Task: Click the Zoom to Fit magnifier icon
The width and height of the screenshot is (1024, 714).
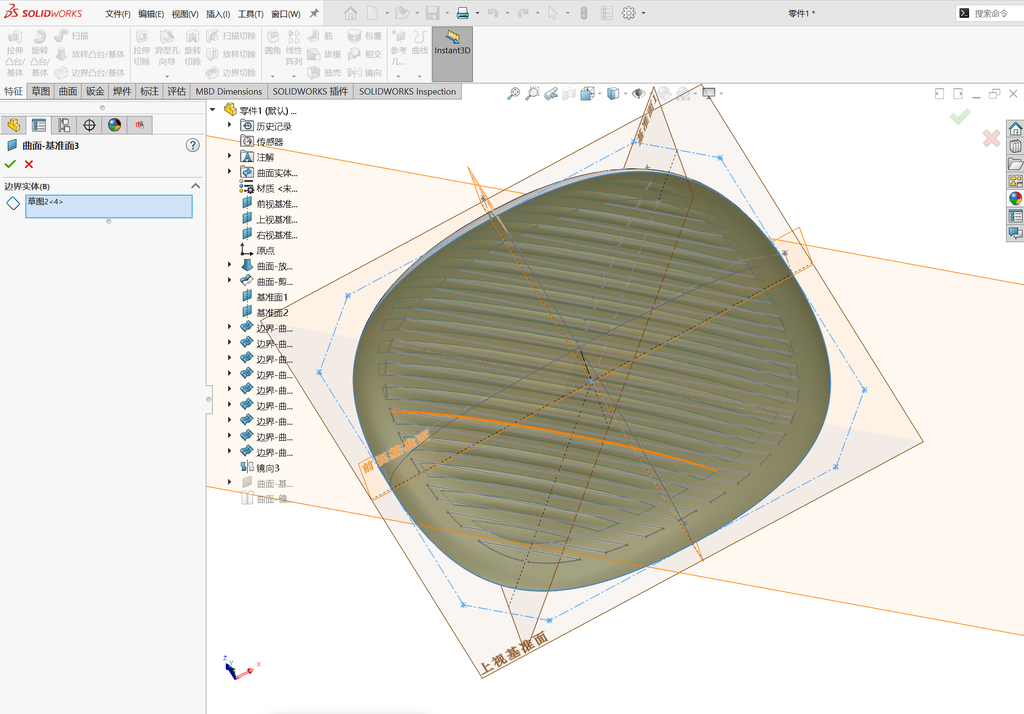Action: (514, 93)
